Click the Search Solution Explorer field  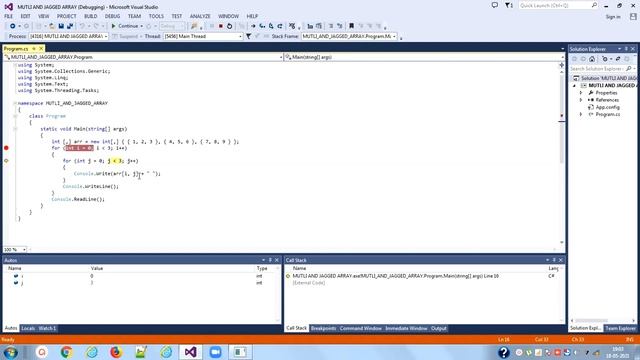(x=602, y=69)
